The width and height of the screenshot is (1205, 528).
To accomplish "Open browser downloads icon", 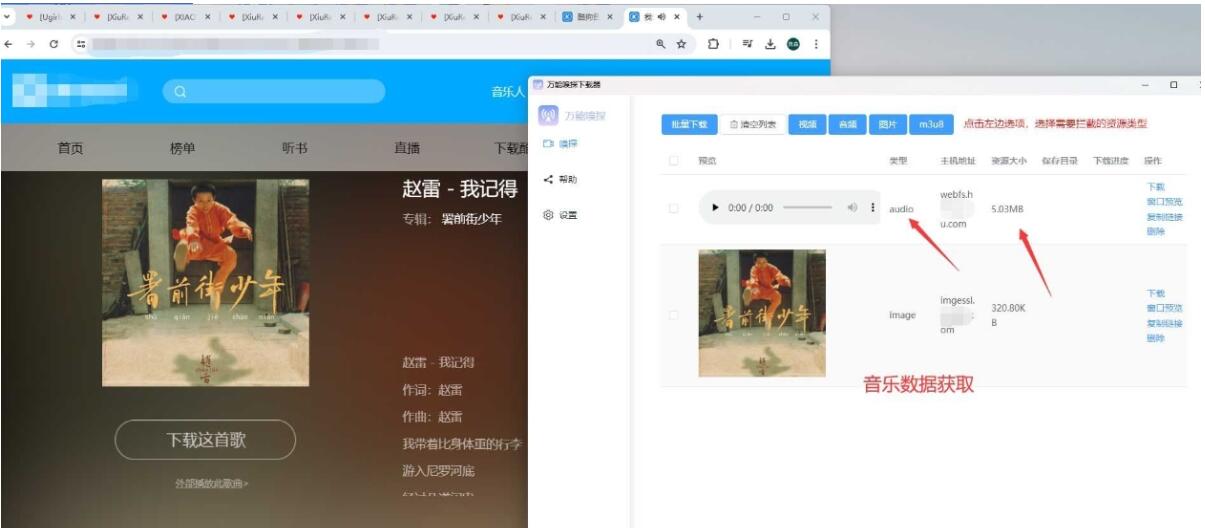I will [x=771, y=44].
